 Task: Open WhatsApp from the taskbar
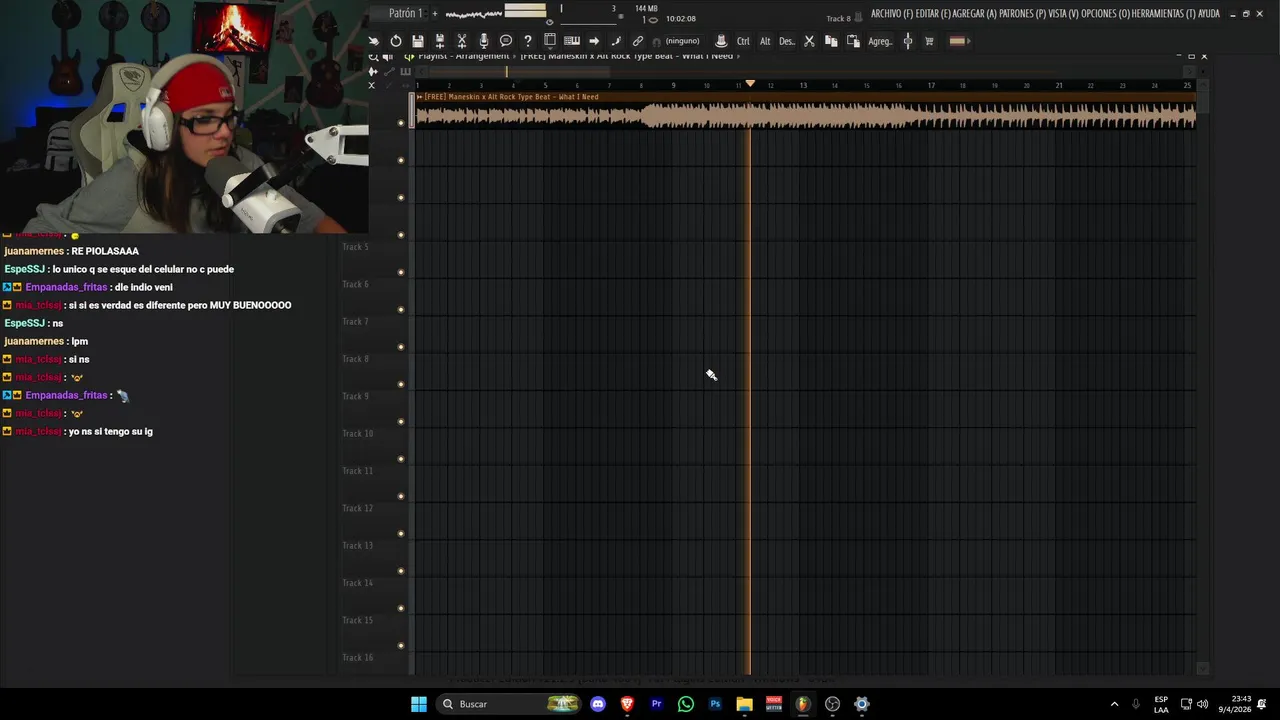tap(686, 704)
